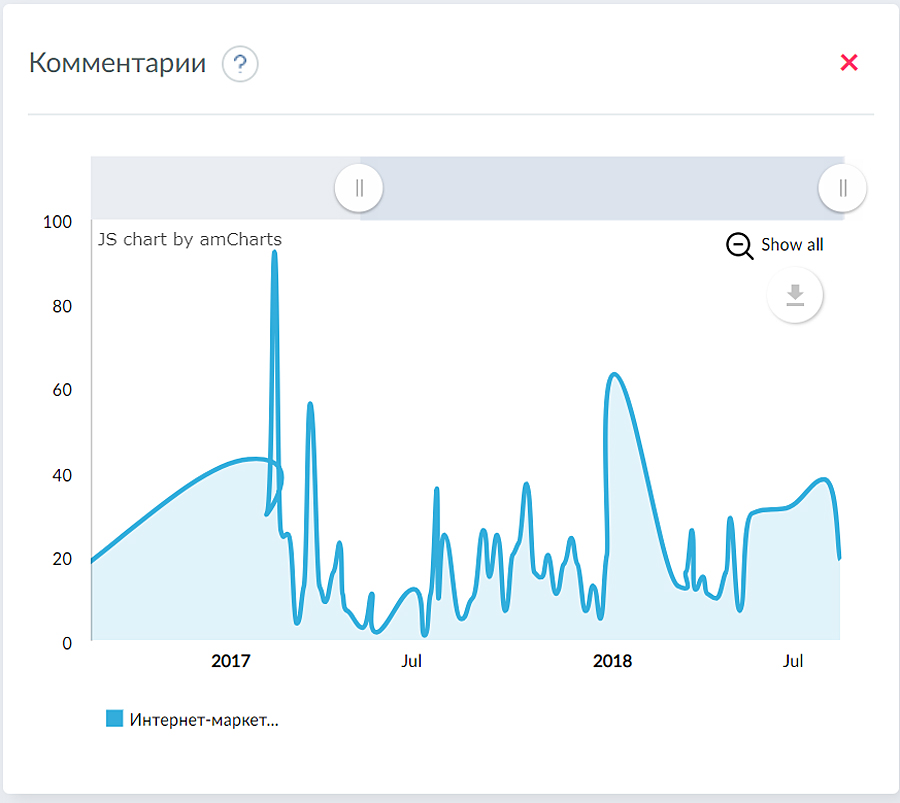Click the question mark help icon
This screenshot has height=803, width=900.
(240, 65)
